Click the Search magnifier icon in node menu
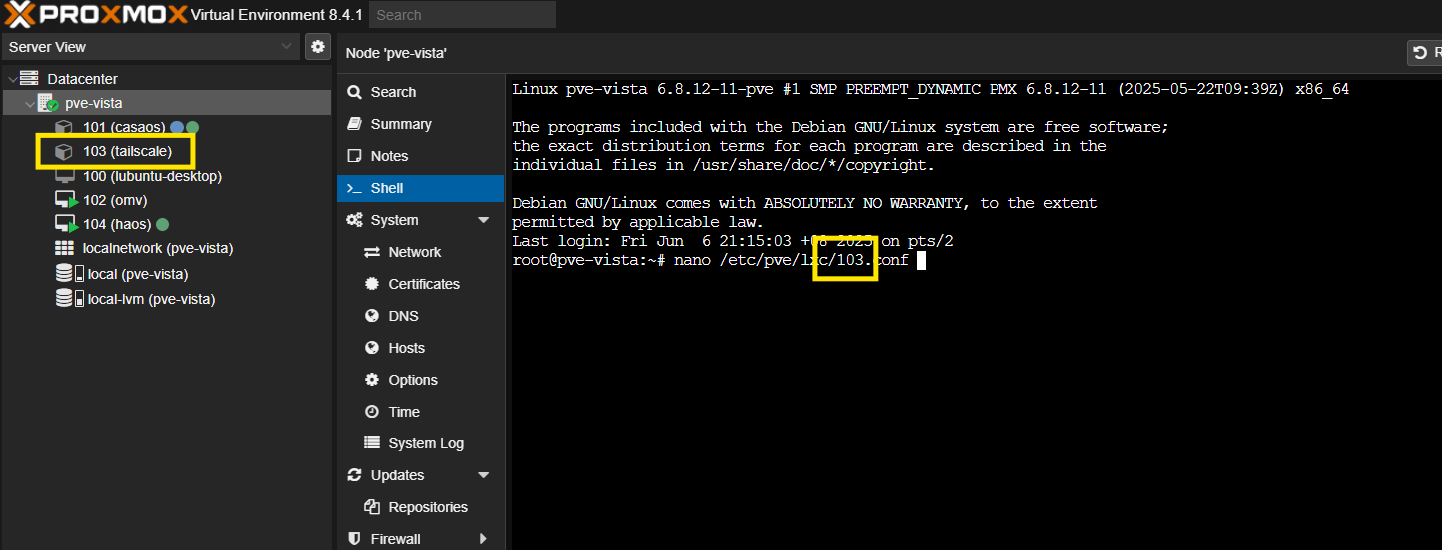Image resolution: width=1442 pixels, height=550 pixels. pos(354,92)
